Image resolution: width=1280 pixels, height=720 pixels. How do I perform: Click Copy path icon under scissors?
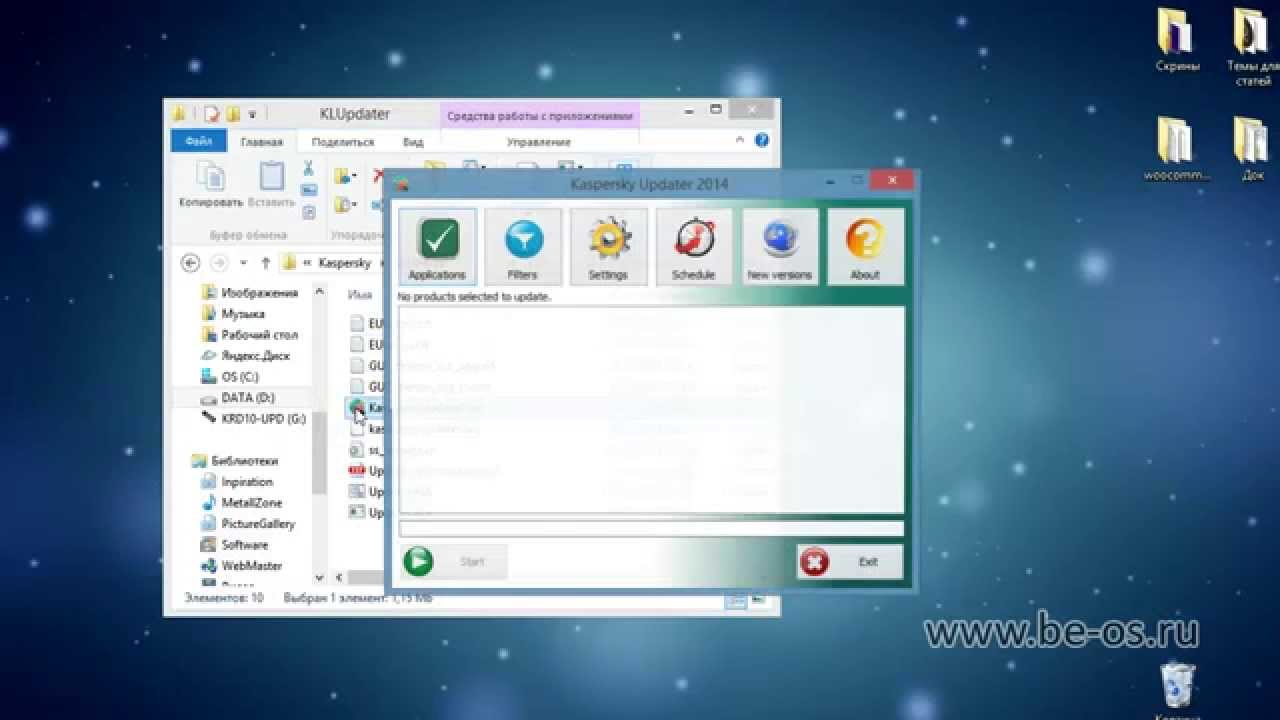click(309, 190)
